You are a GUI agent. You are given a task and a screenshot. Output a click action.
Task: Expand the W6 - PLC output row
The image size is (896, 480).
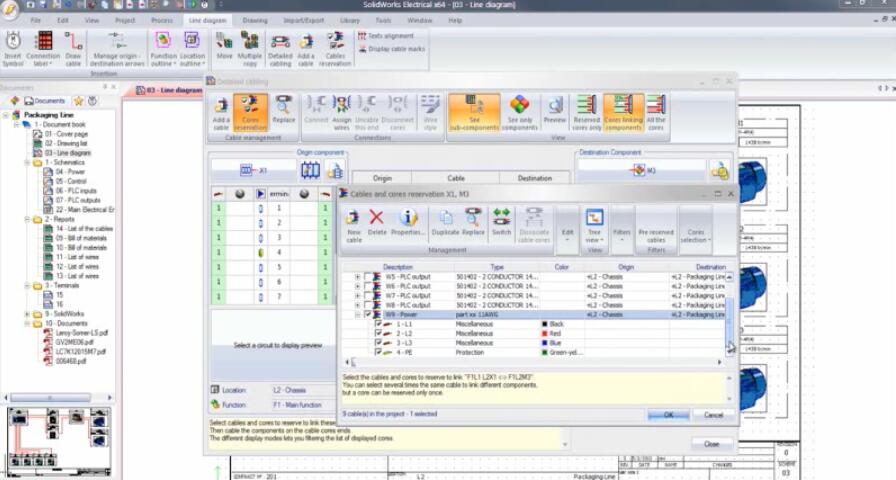(357, 286)
